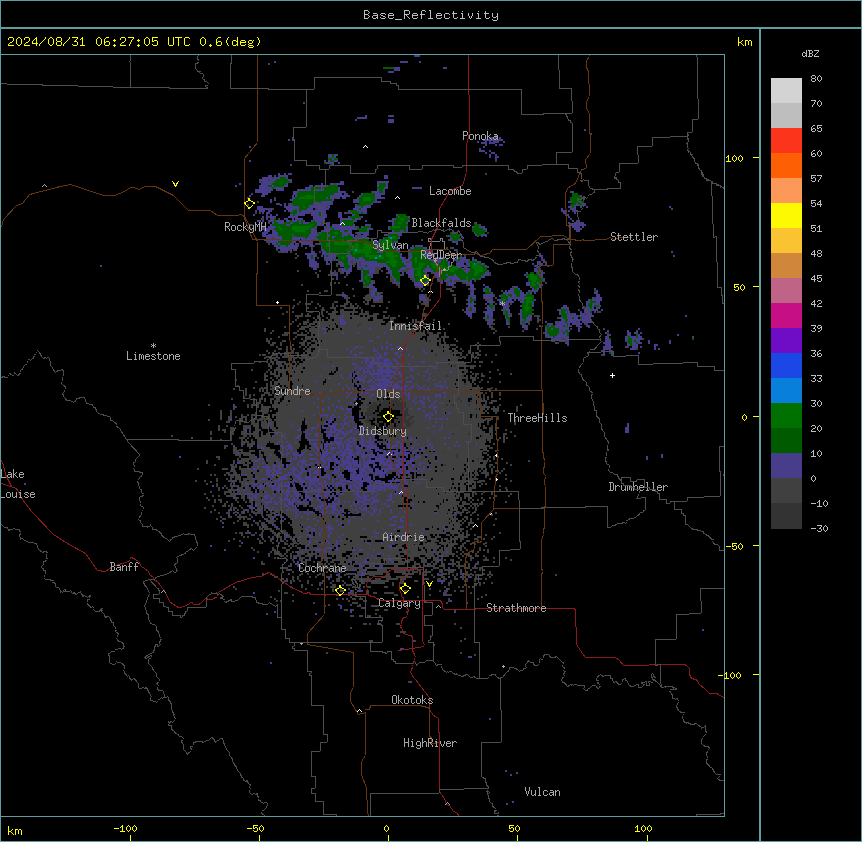Click the Vulcan label
Screen dimensions: 862x842
tap(543, 792)
